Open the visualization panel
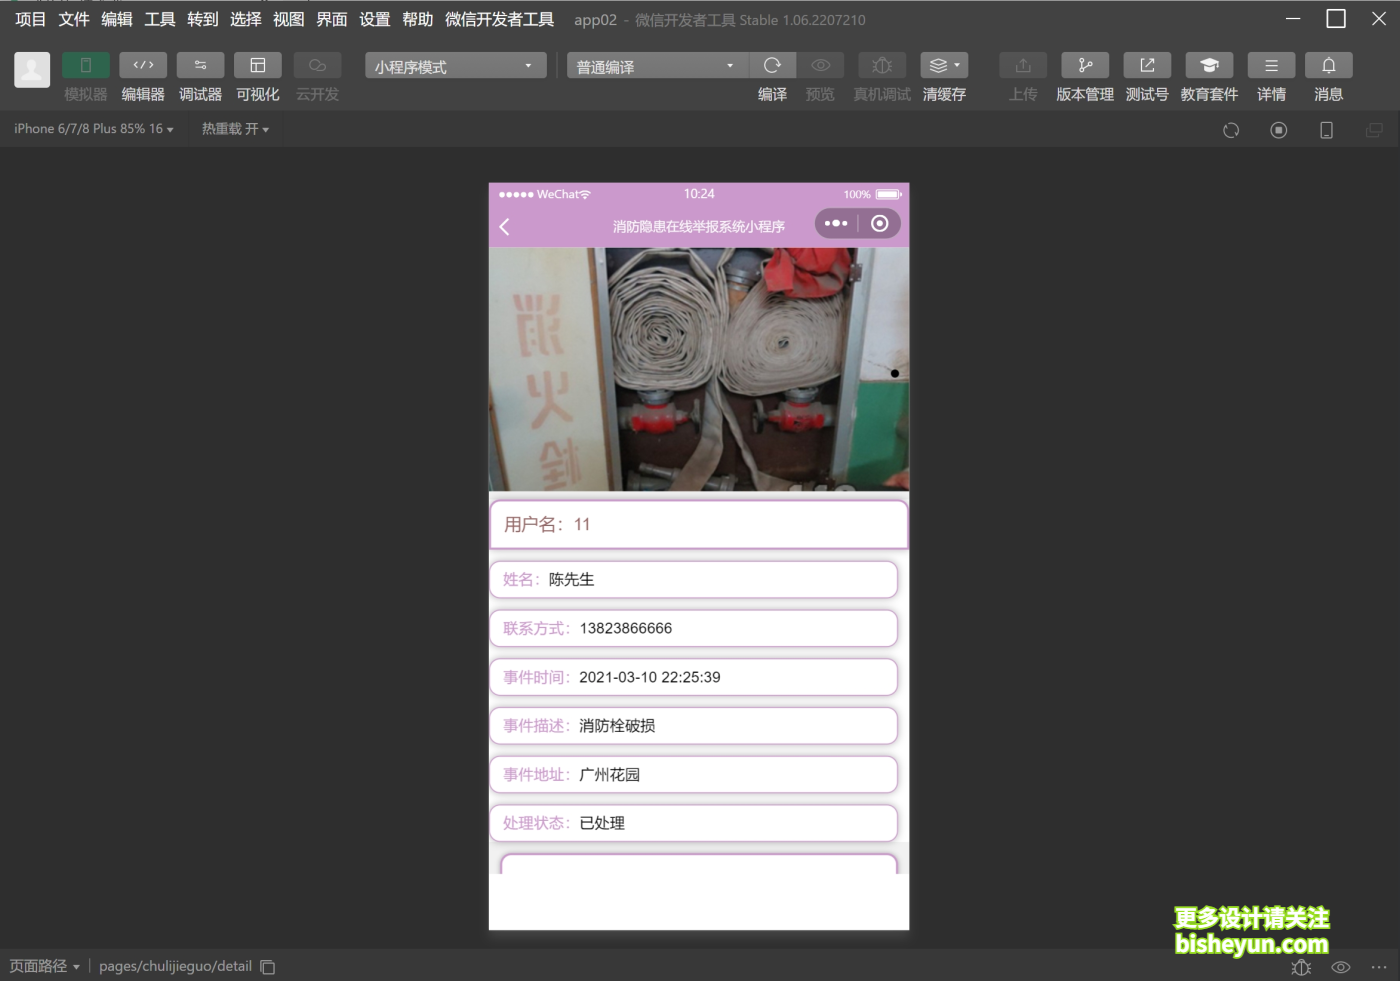This screenshot has width=1400, height=981. pyautogui.click(x=257, y=66)
